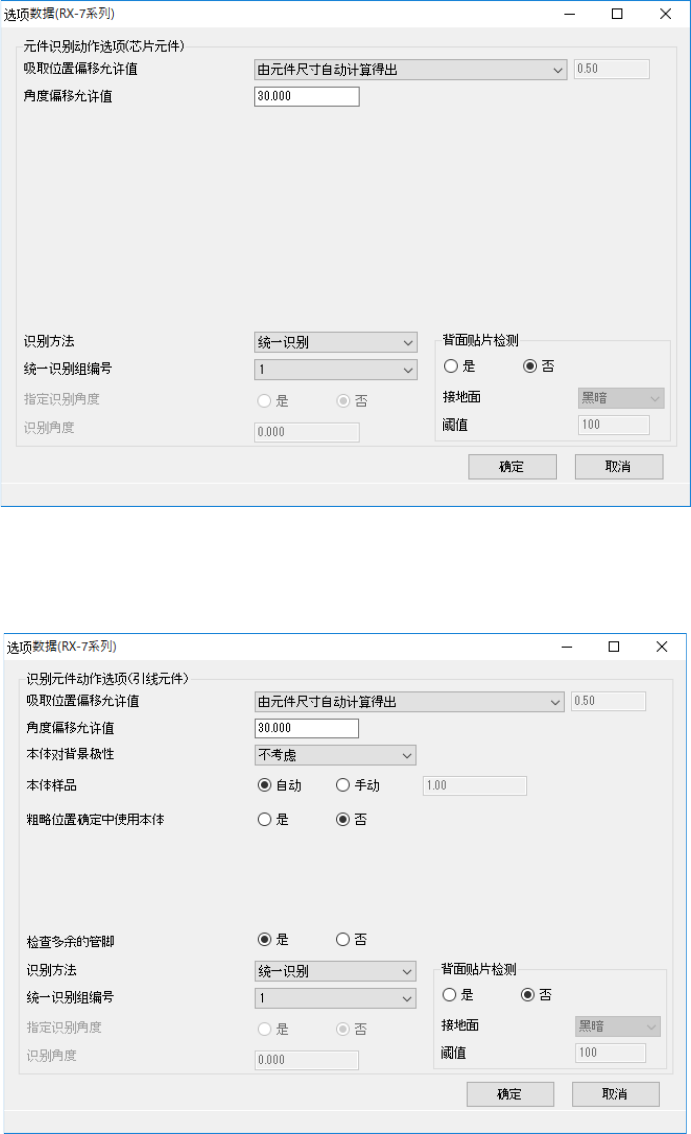
Task: Click 确定 button in the chip component dialog
Action: click(x=512, y=466)
